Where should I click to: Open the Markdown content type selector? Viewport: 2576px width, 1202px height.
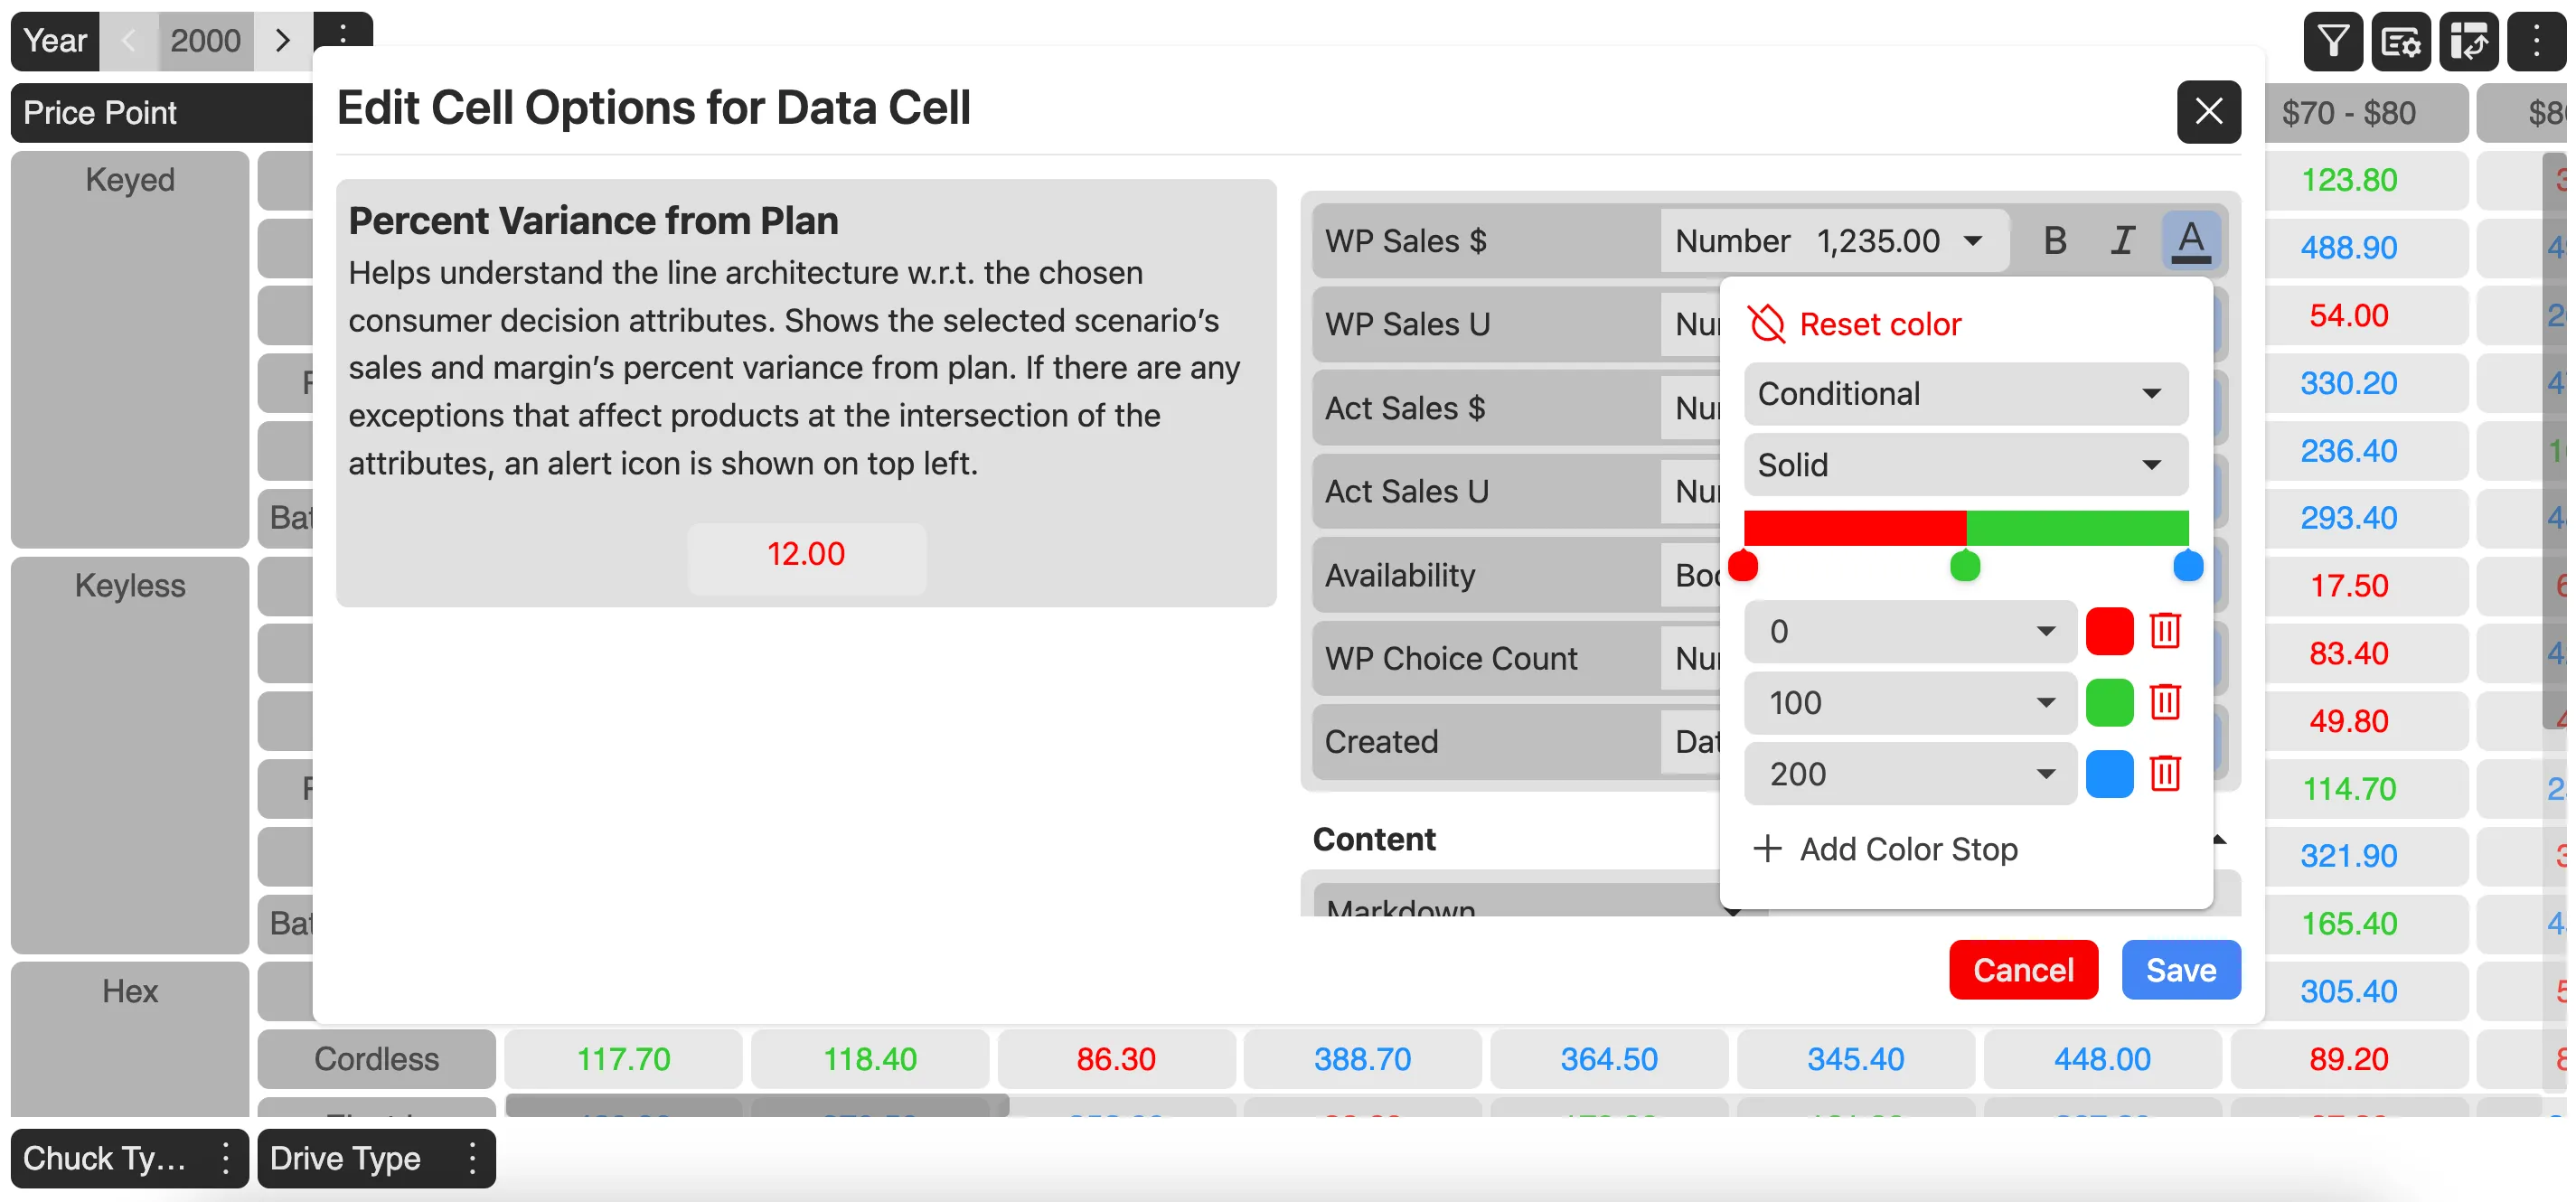1530,905
